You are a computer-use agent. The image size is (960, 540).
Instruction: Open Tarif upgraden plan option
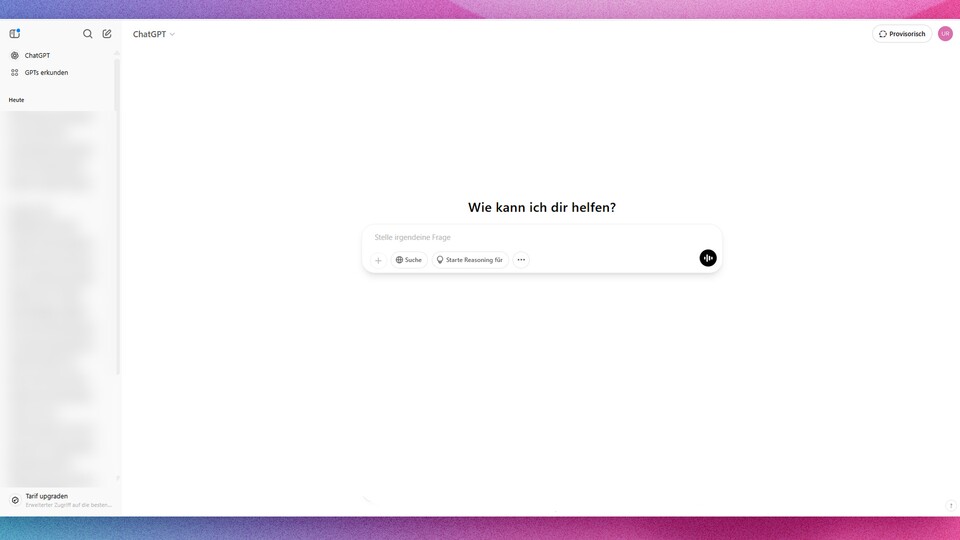tap(59, 500)
